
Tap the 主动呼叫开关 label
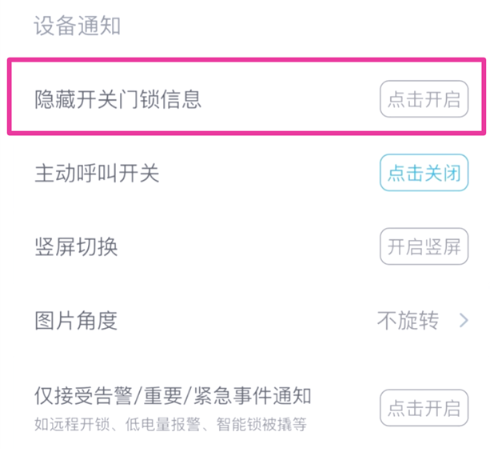97,173
